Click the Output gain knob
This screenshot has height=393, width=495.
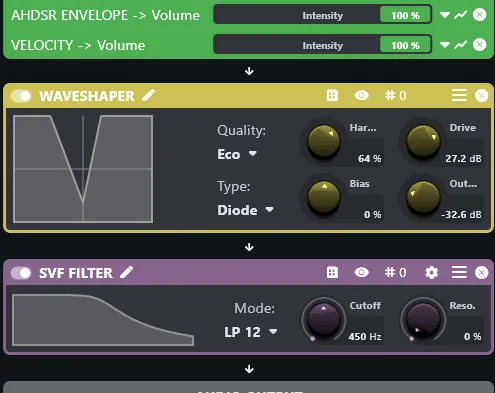423,197
